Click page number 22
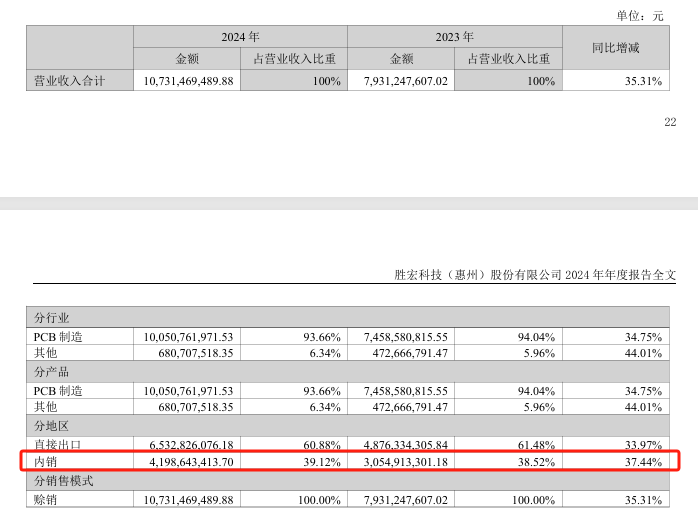Screen dimensions: 698x523 (670, 122)
